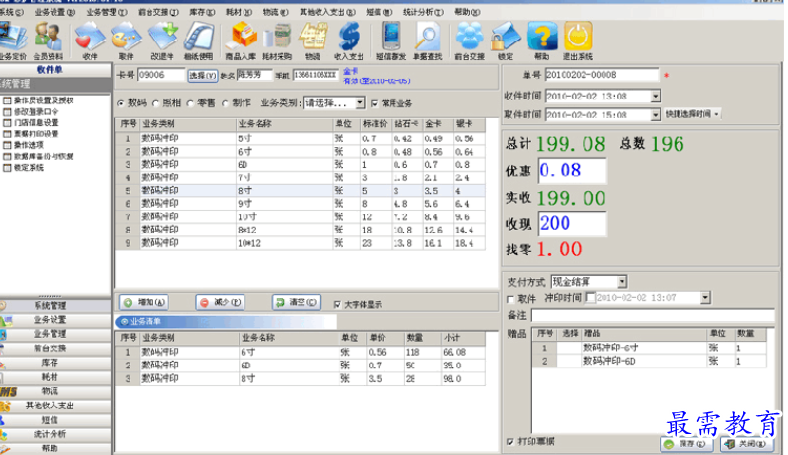Click the 备注 remarks field
The width and height of the screenshot is (788, 455).
coord(653,315)
